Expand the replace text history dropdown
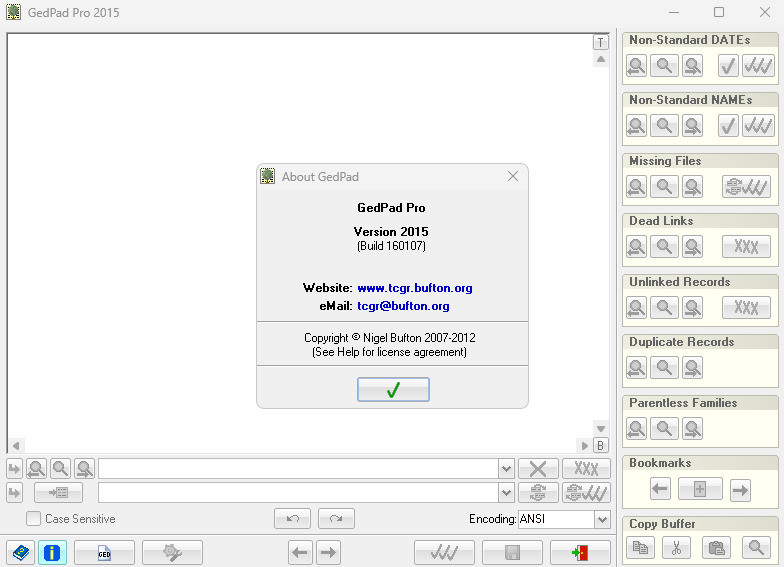The image size is (784, 567). click(506, 493)
